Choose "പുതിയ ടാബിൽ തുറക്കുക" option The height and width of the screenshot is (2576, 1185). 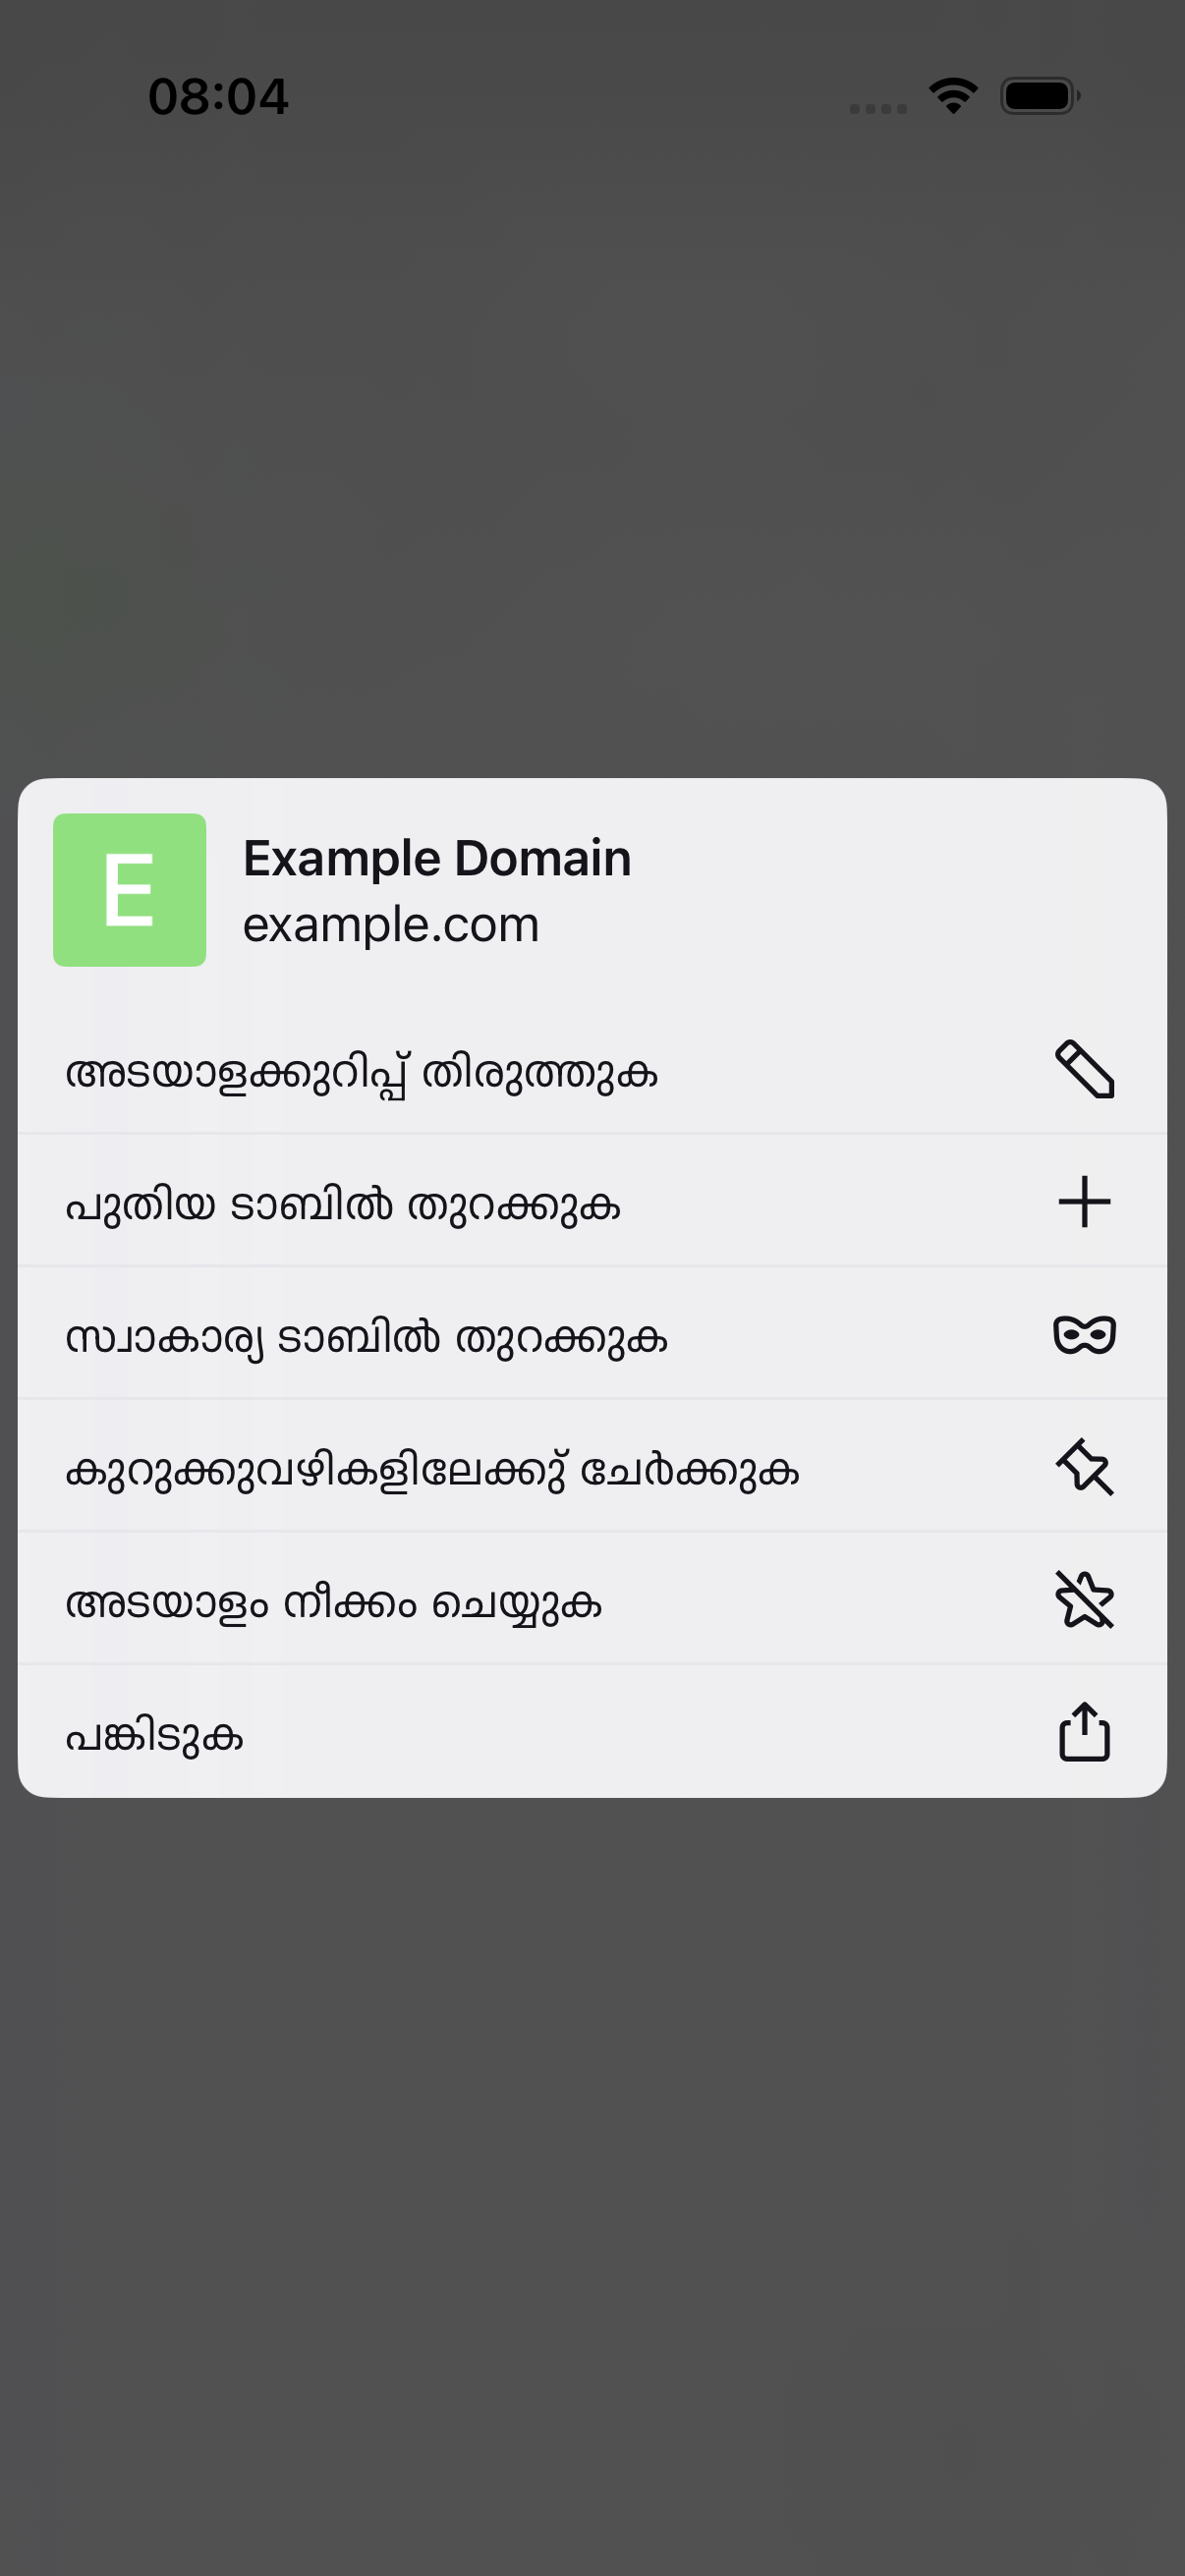pos(592,1201)
